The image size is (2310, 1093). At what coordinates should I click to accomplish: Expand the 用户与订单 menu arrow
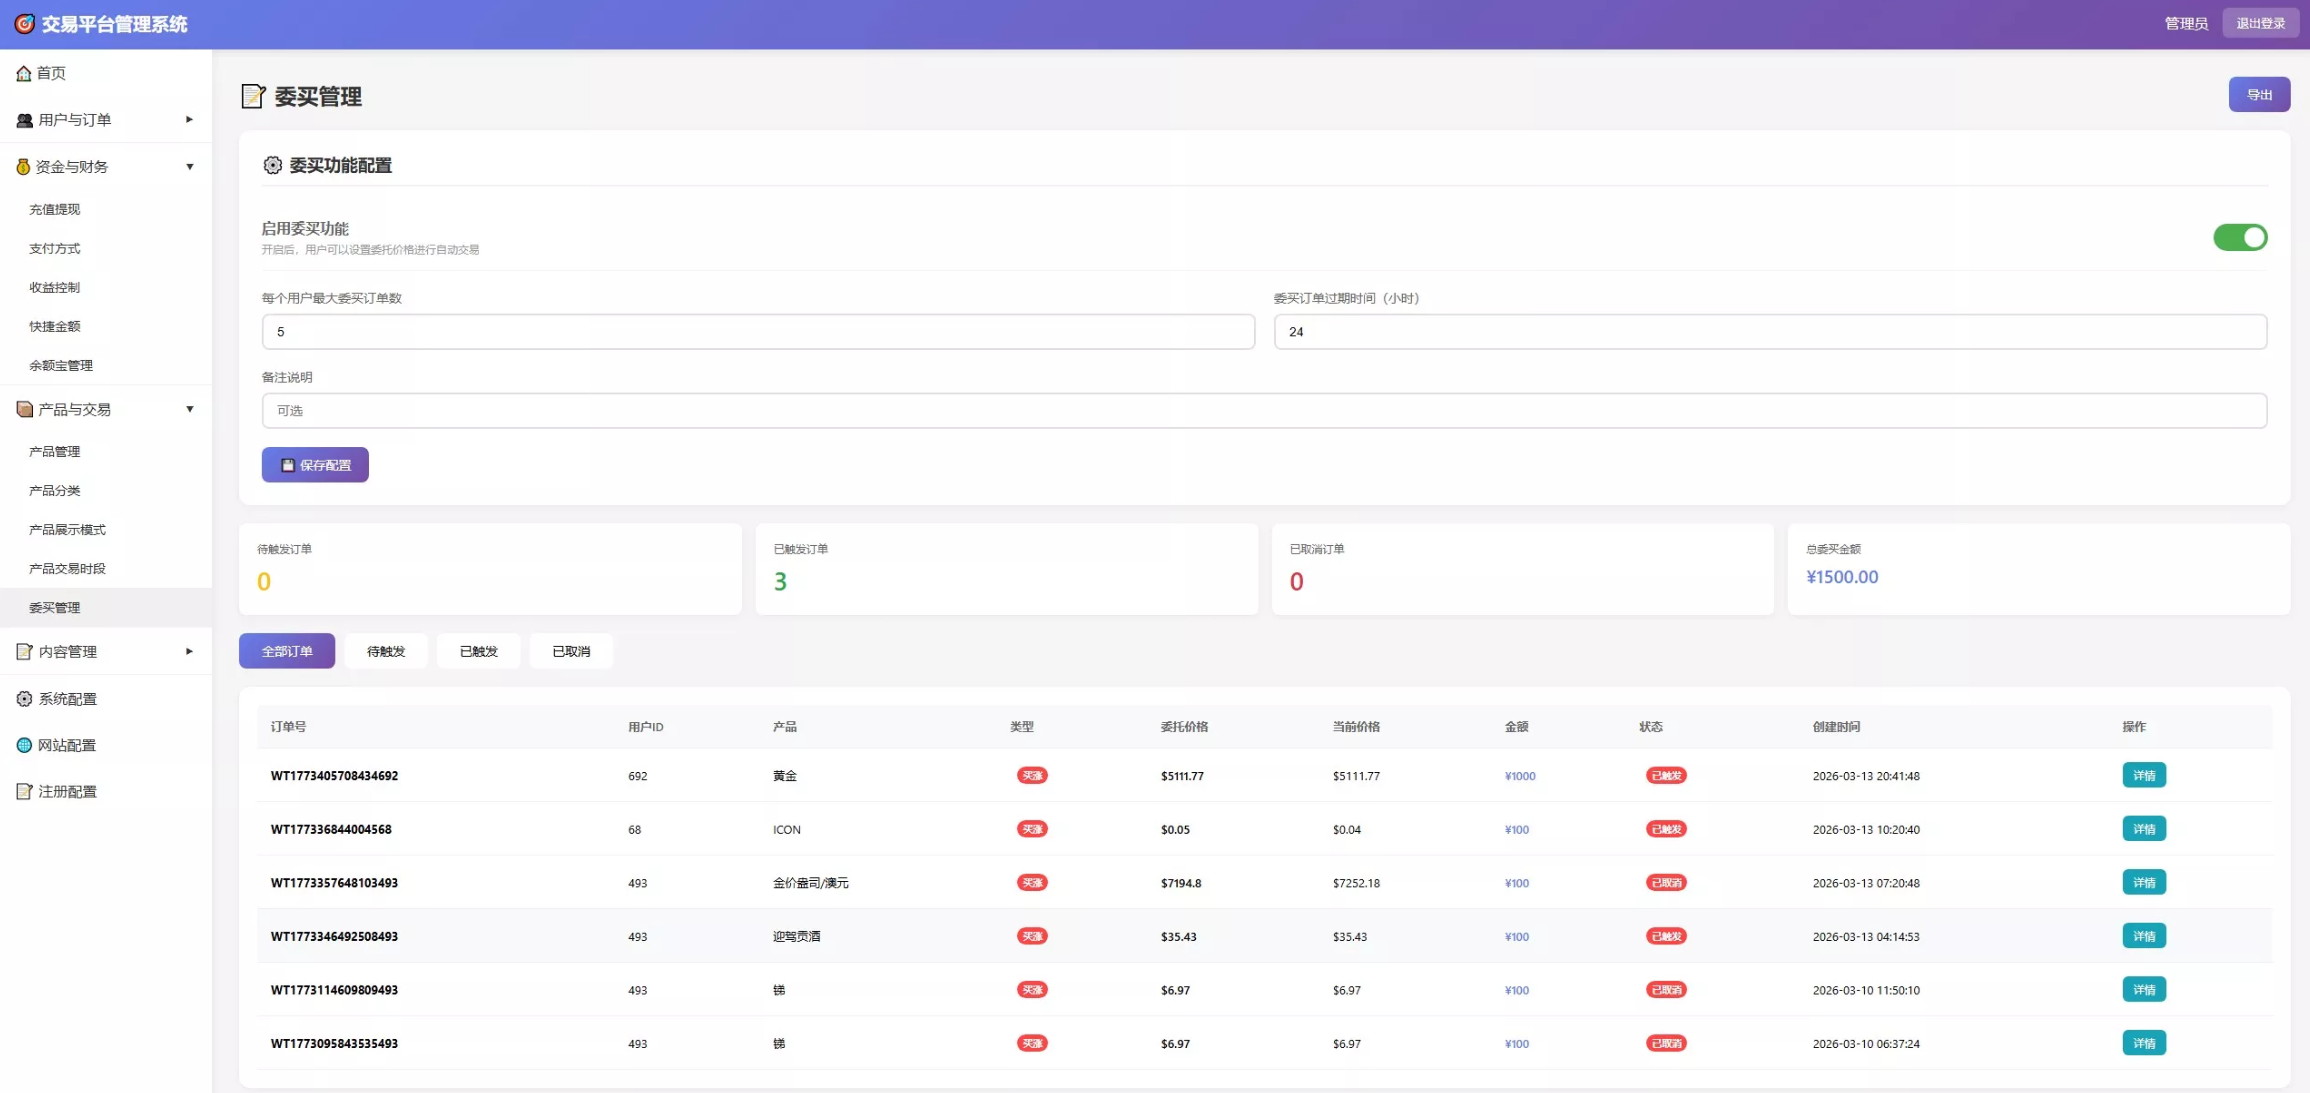pyautogui.click(x=189, y=120)
